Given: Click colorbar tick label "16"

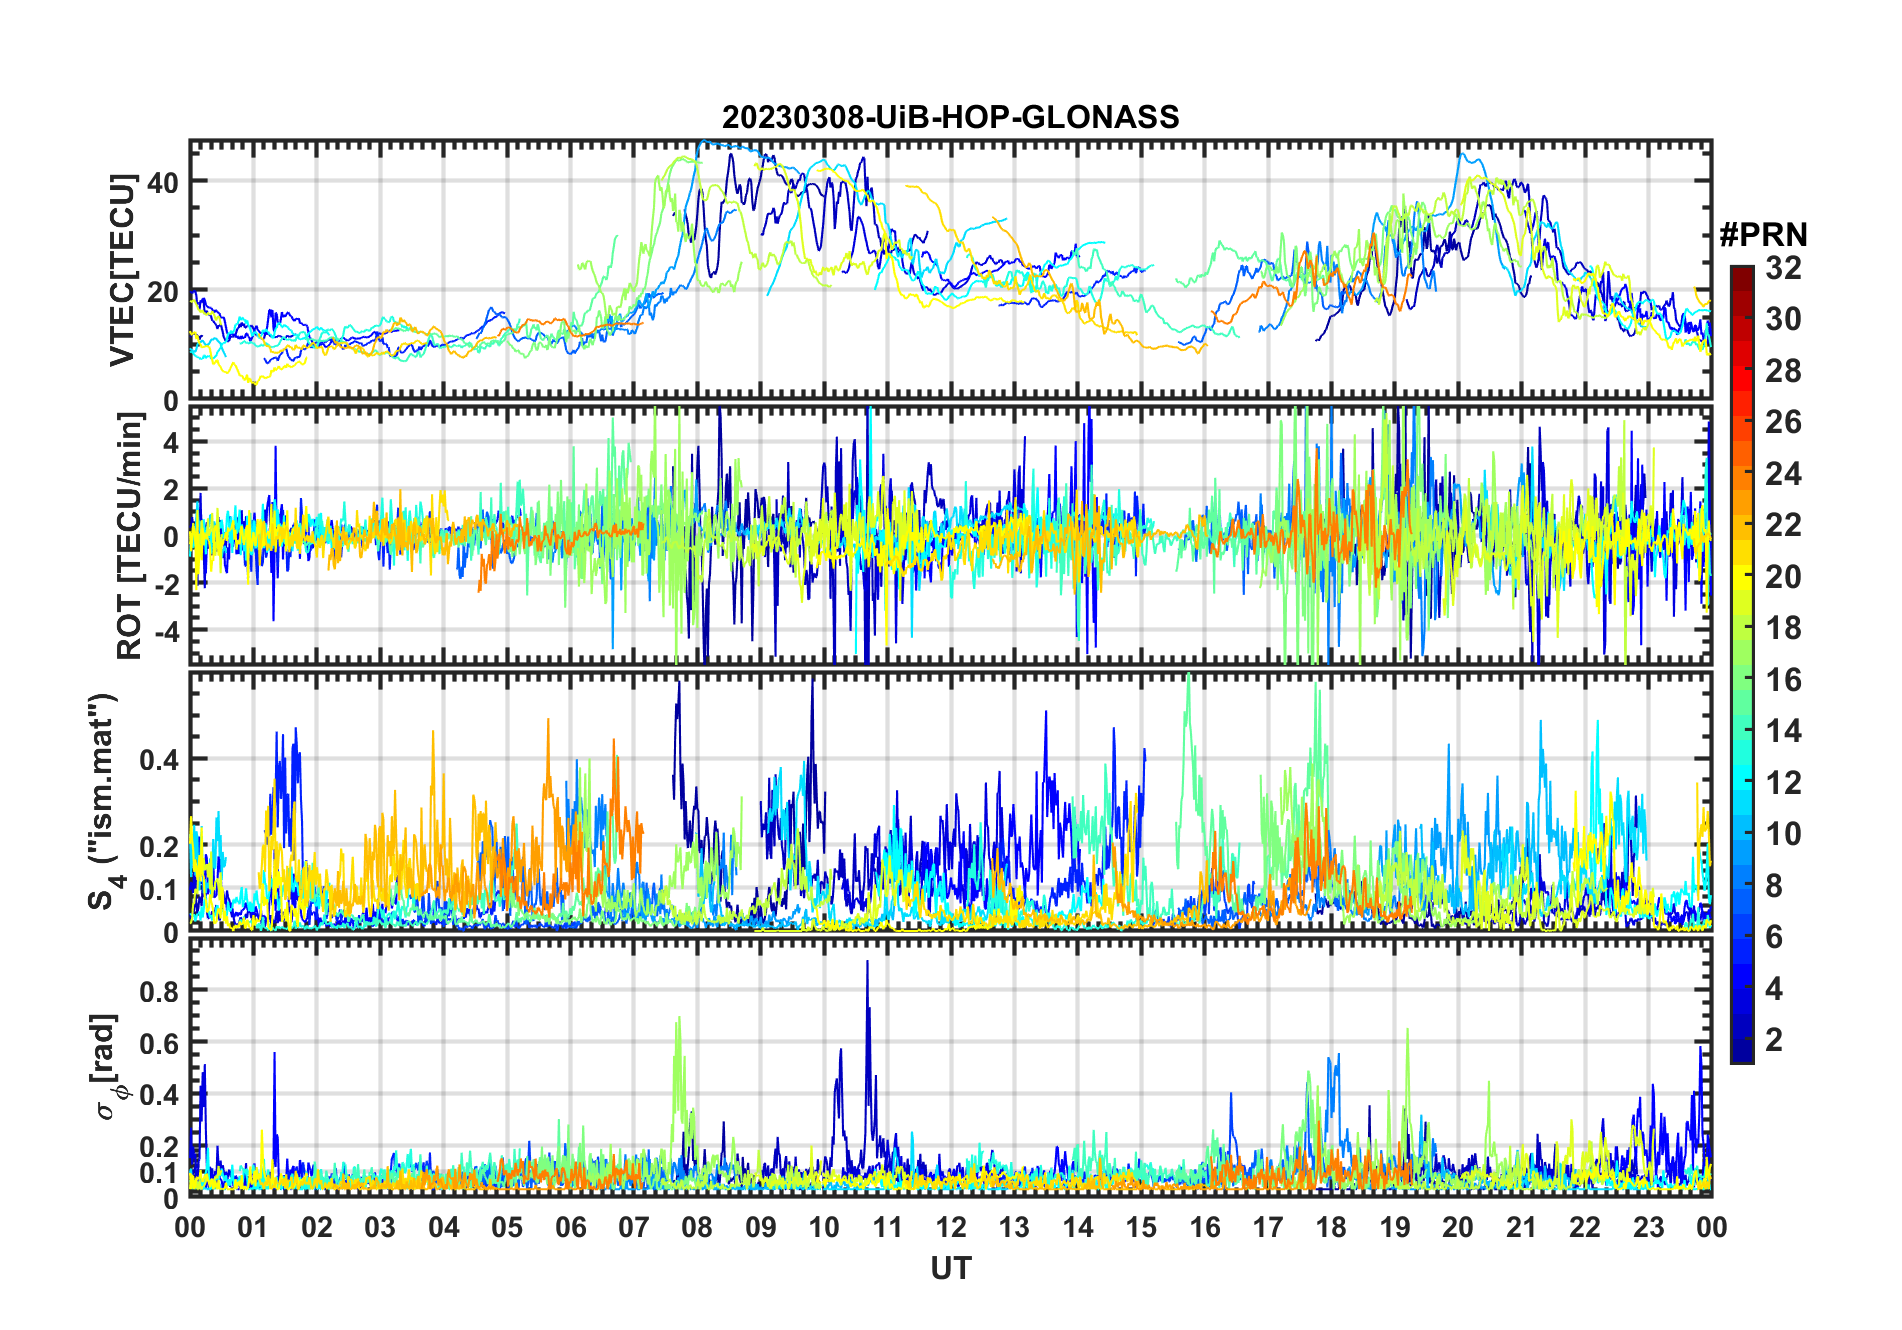Looking at the screenshot, I should [1783, 680].
